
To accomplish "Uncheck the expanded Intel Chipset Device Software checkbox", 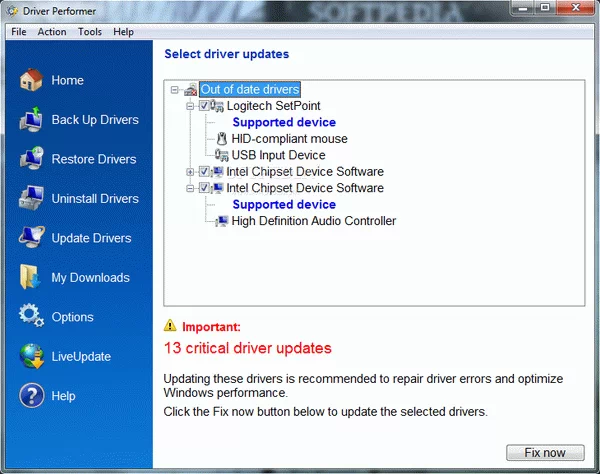I will pos(204,188).
